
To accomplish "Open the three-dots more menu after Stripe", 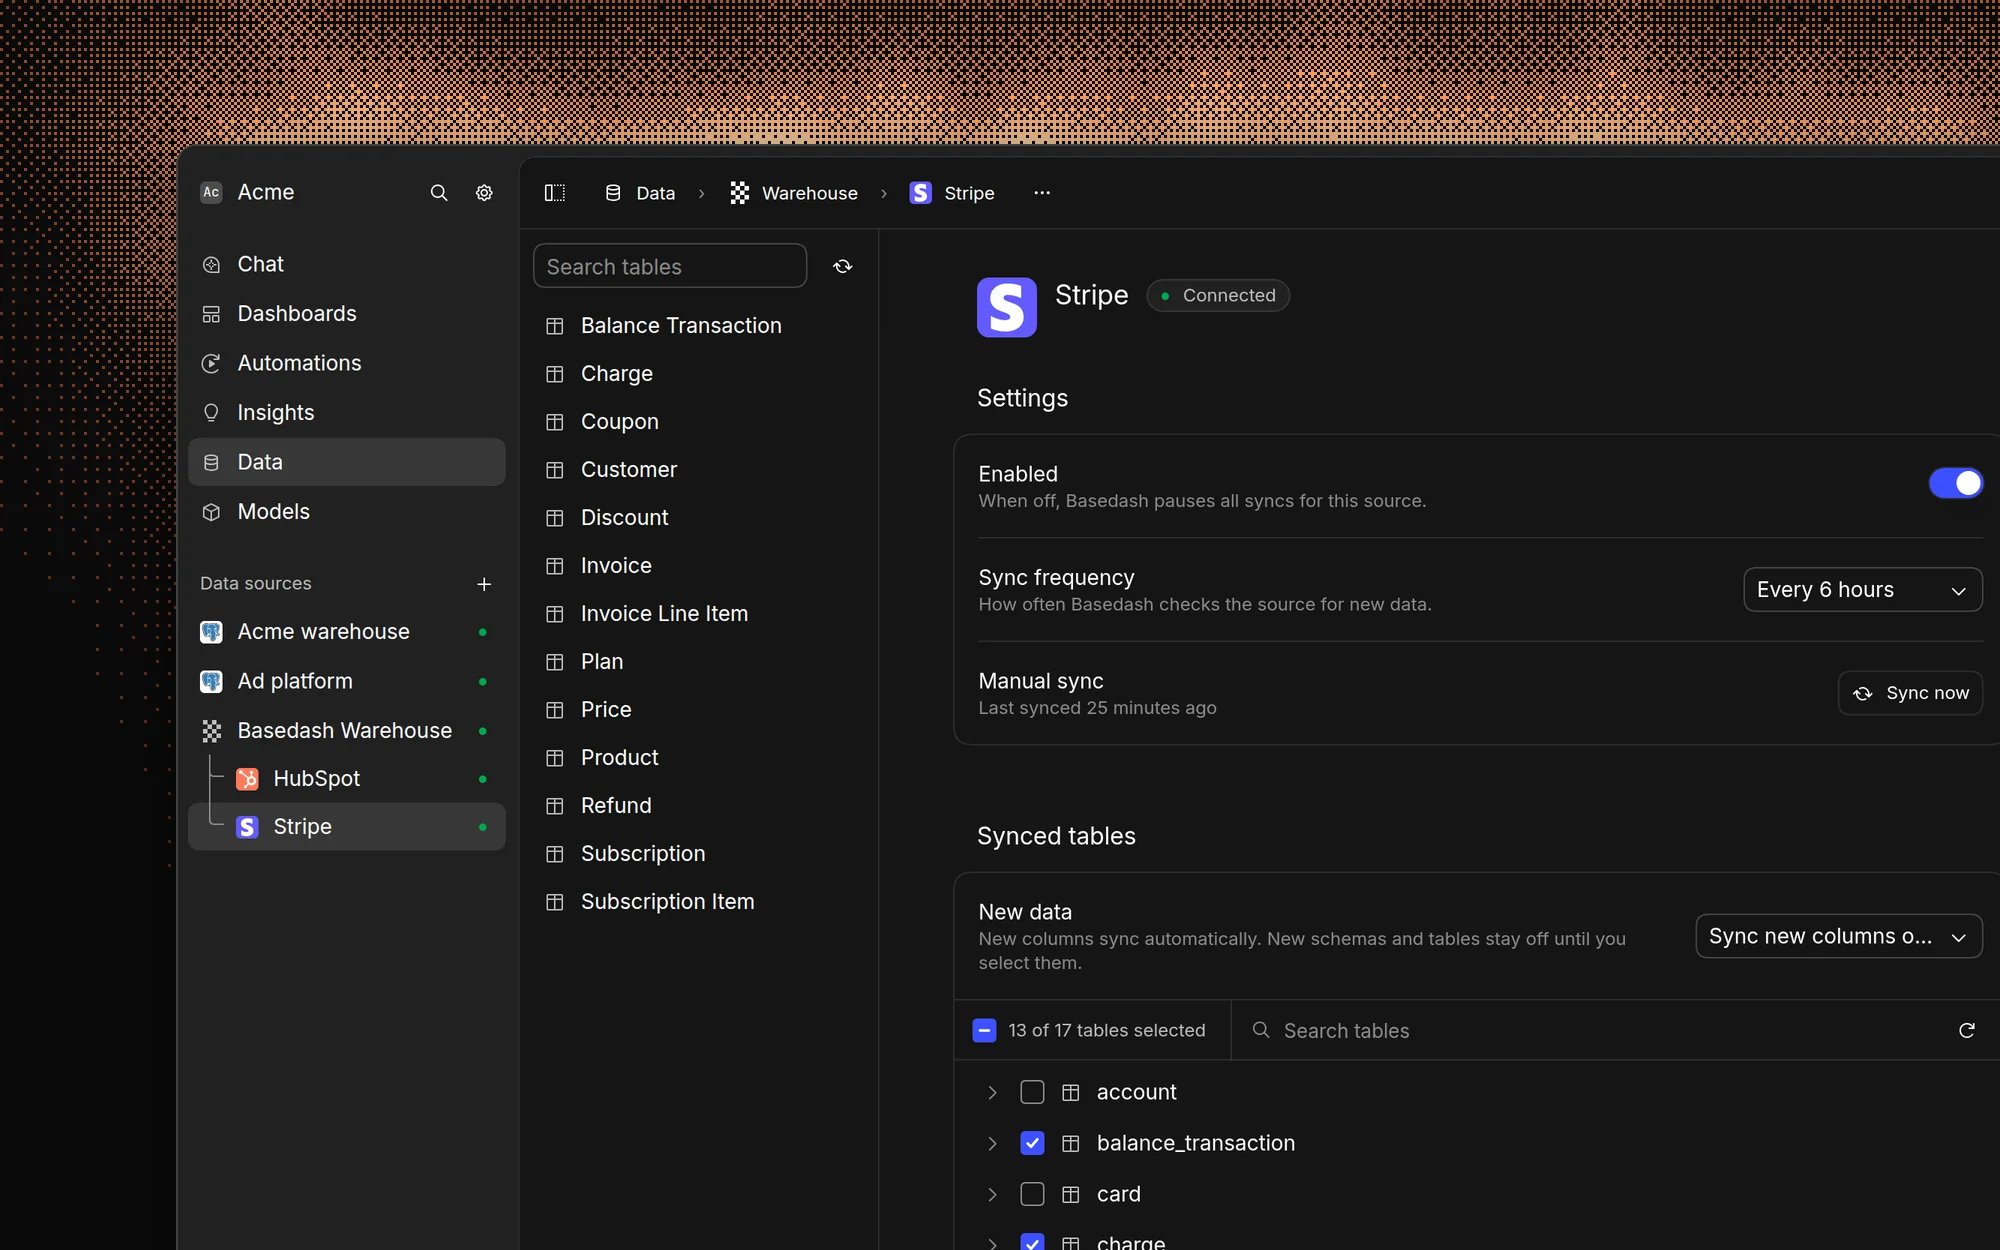I will pos(1042,193).
